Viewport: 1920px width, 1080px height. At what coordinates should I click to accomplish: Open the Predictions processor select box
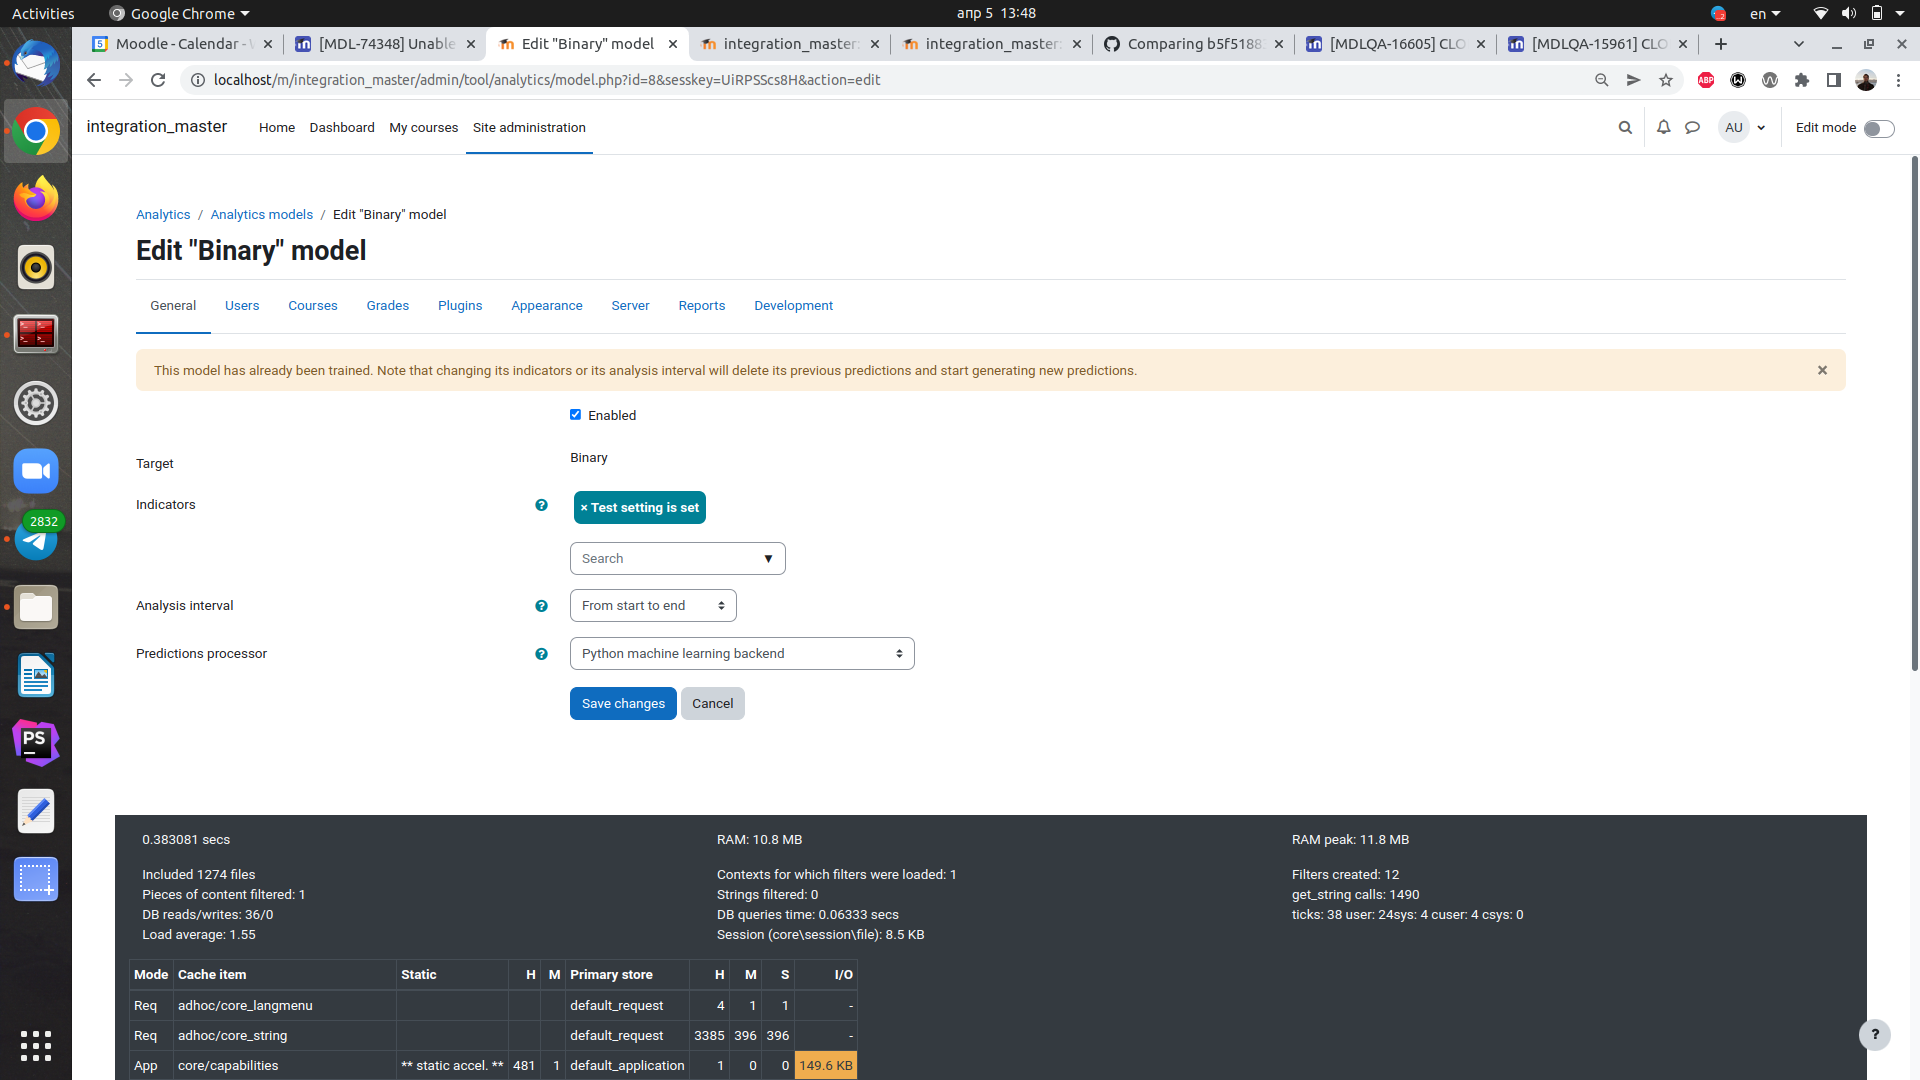point(742,654)
